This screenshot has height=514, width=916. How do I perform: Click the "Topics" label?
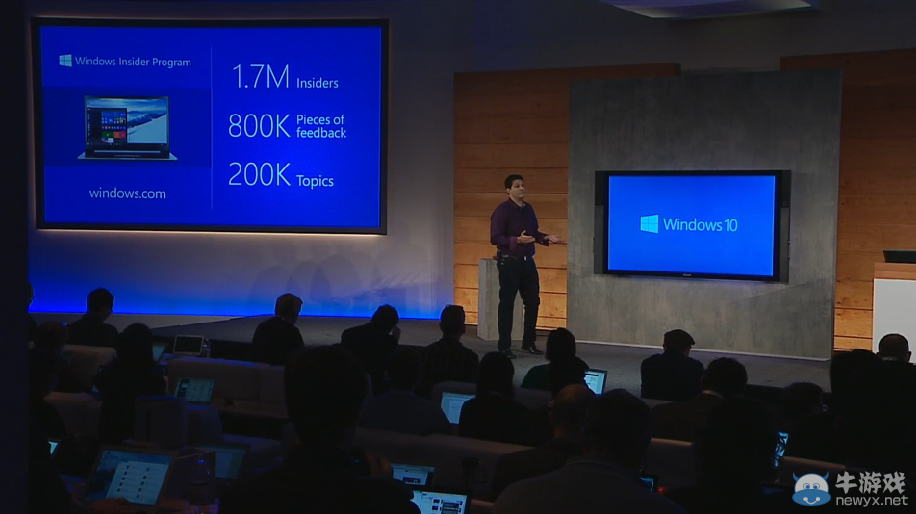coord(315,181)
